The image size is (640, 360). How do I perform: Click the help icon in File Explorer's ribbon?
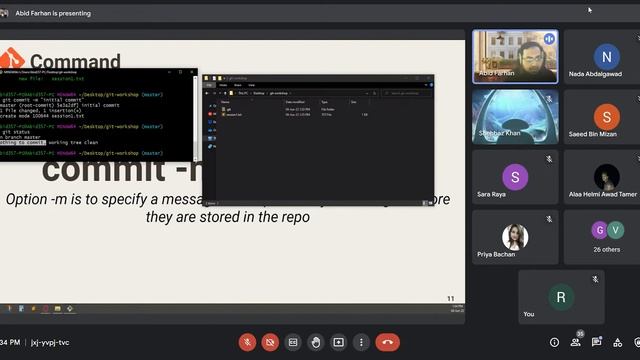coord(431,85)
